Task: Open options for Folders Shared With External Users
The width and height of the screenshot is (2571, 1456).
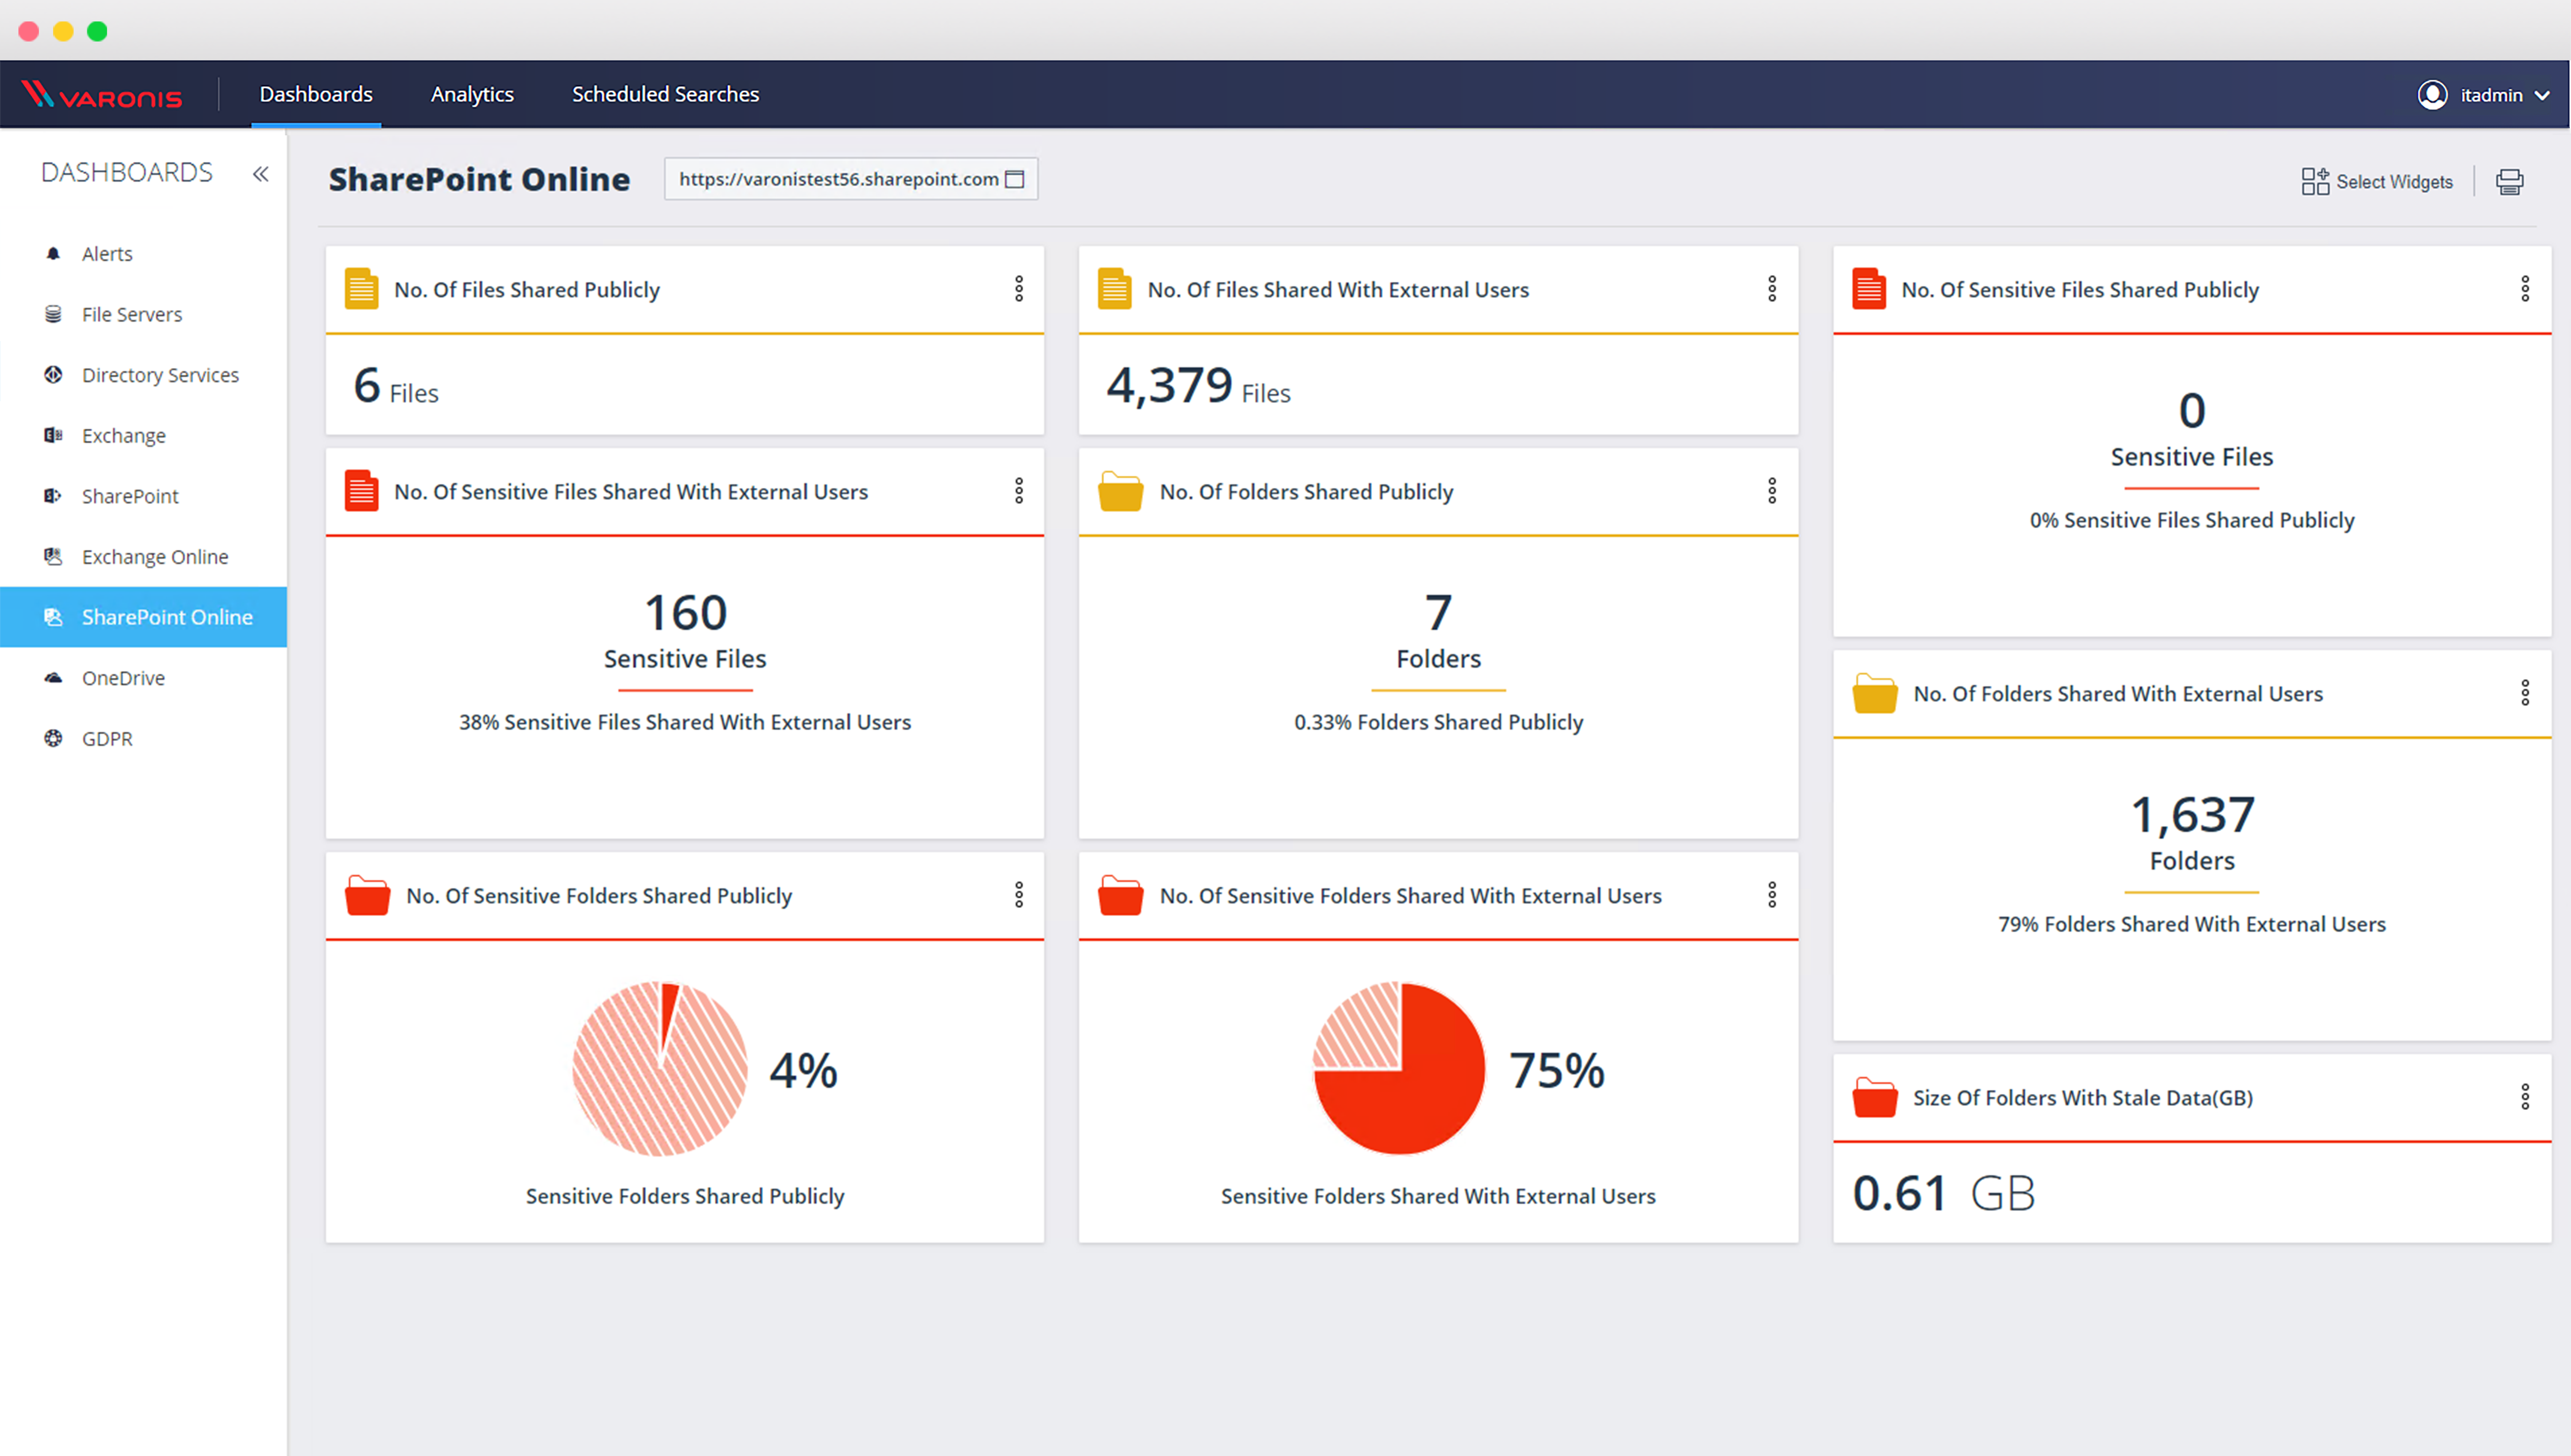Action: [2525, 693]
